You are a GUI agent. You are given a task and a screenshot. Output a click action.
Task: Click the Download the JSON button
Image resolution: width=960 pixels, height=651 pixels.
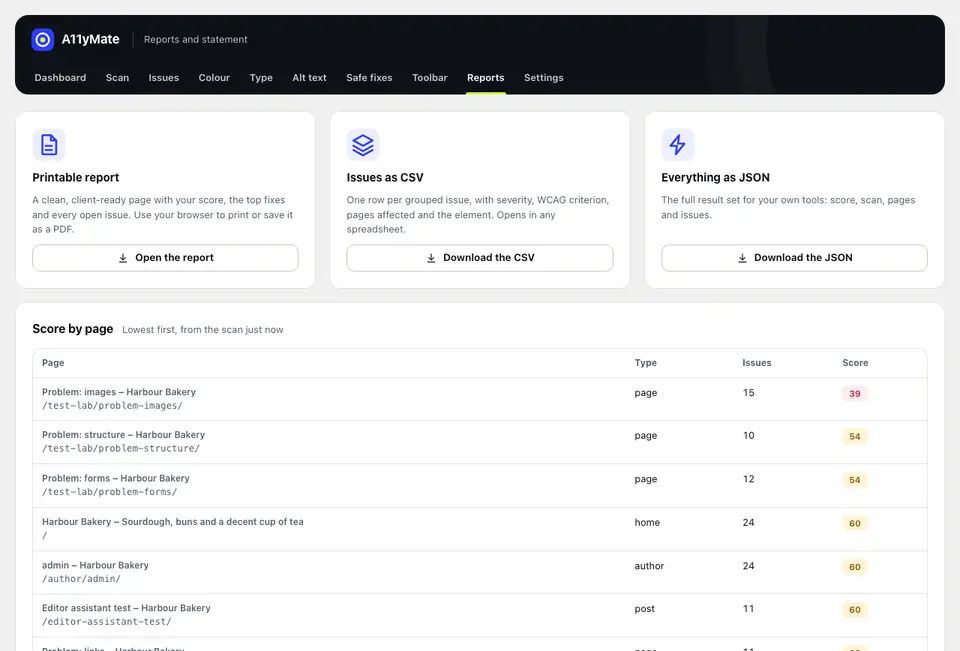pyautogui.click(x=794, y=258)
